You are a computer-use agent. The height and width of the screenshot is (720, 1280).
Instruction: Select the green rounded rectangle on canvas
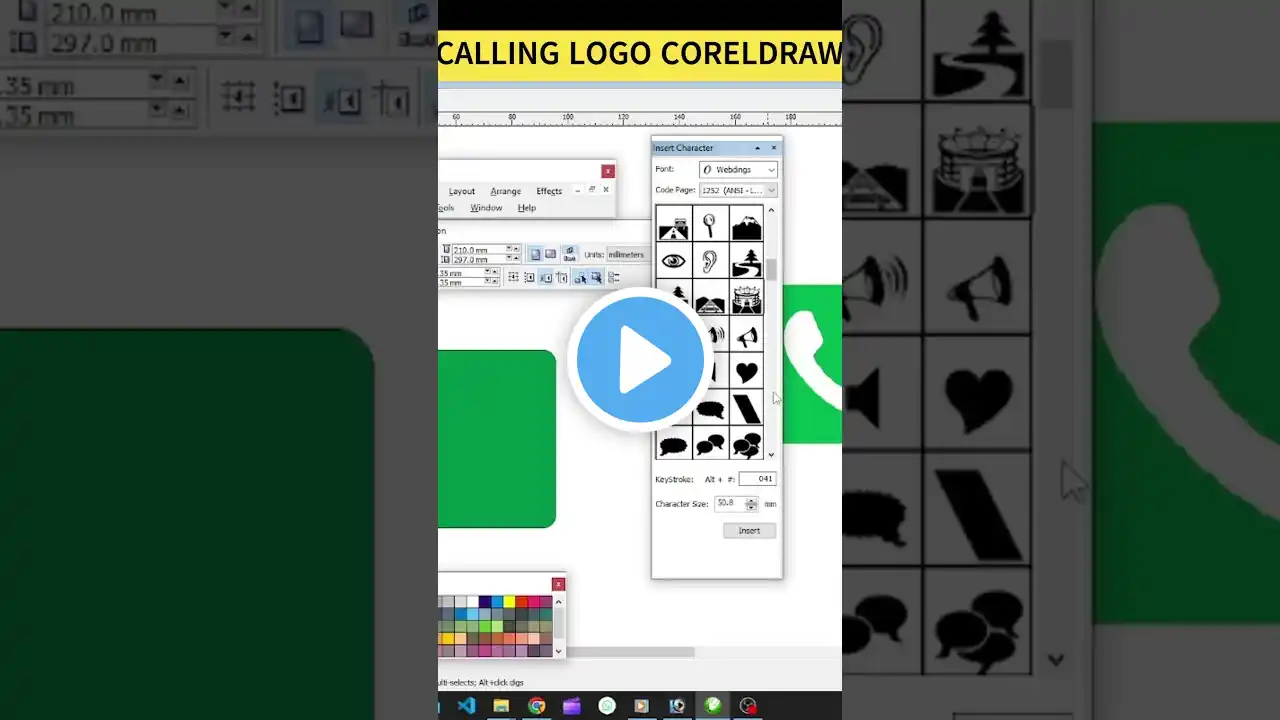coord(497,438)
